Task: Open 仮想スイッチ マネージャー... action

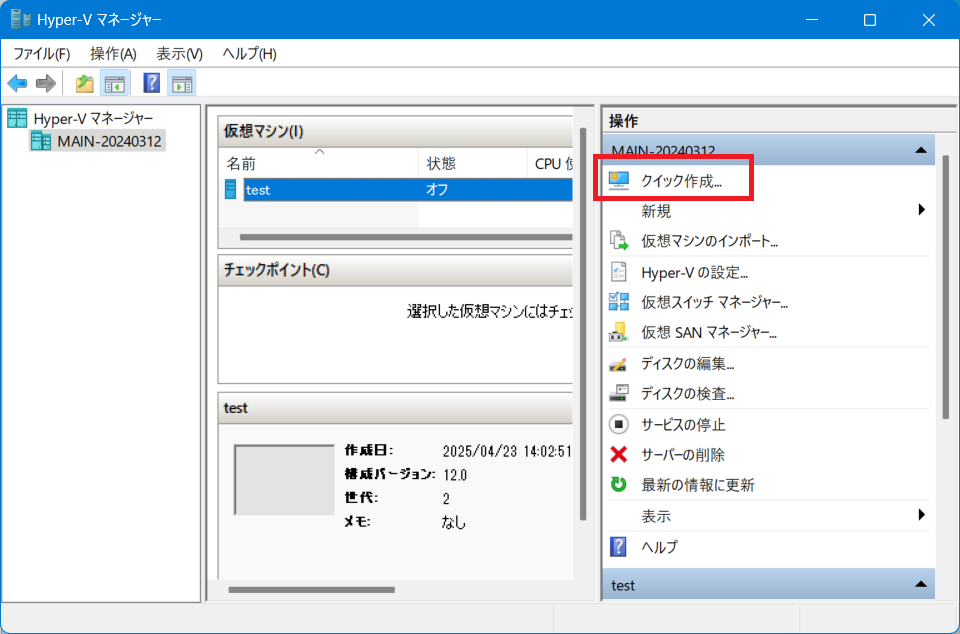Action: point(714,302)
